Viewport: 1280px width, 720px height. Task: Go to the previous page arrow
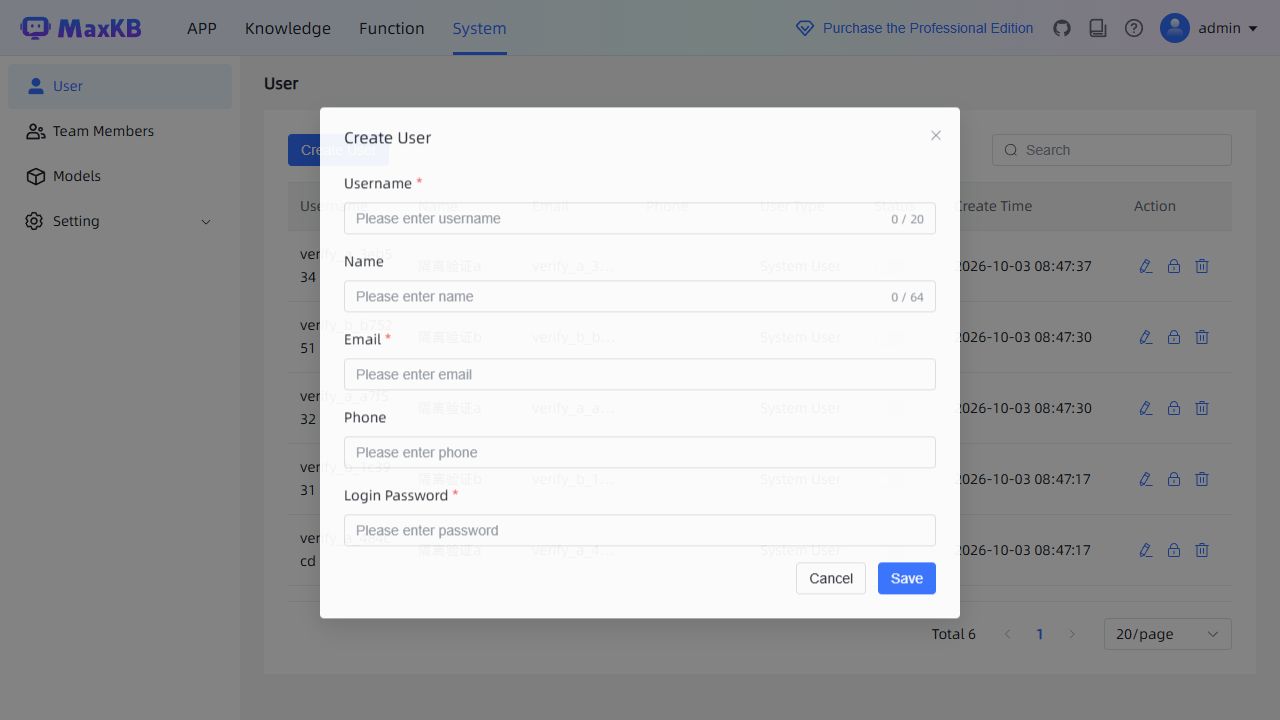[1008, 634]
